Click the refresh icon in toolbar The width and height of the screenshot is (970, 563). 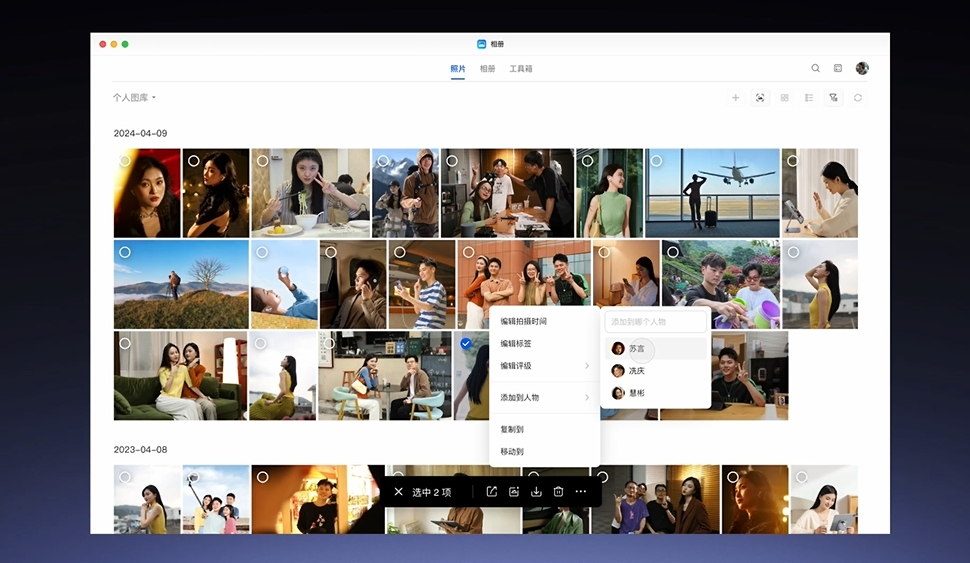click(x=858, y=98)
